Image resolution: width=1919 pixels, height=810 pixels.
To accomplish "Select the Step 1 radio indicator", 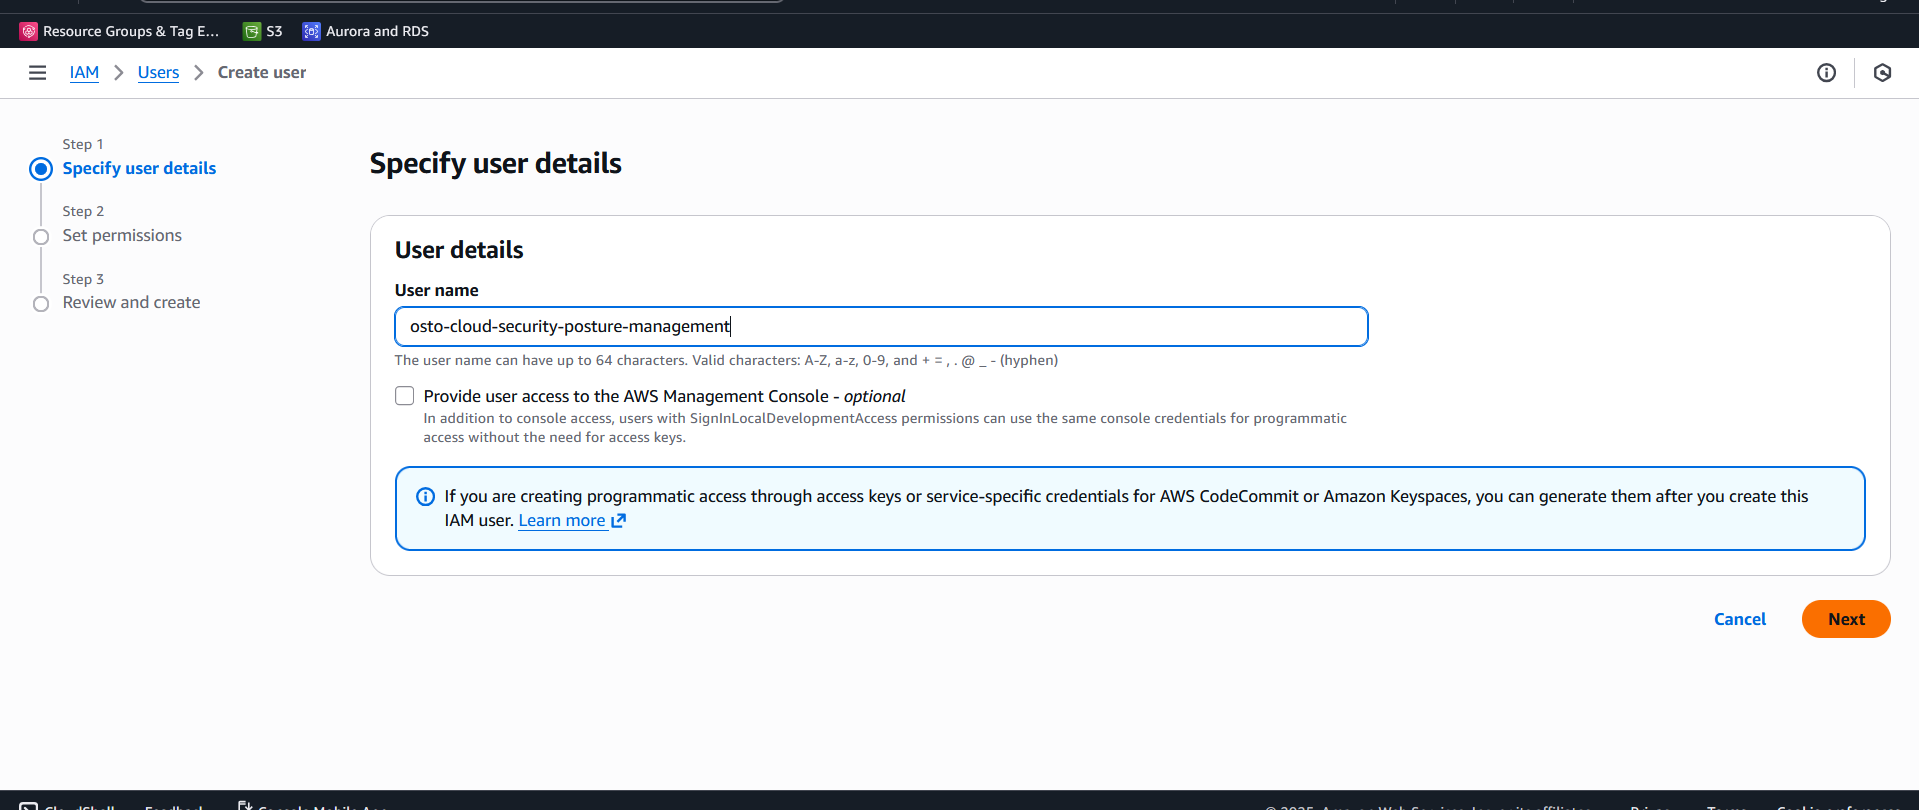I will tap(41, 169).
